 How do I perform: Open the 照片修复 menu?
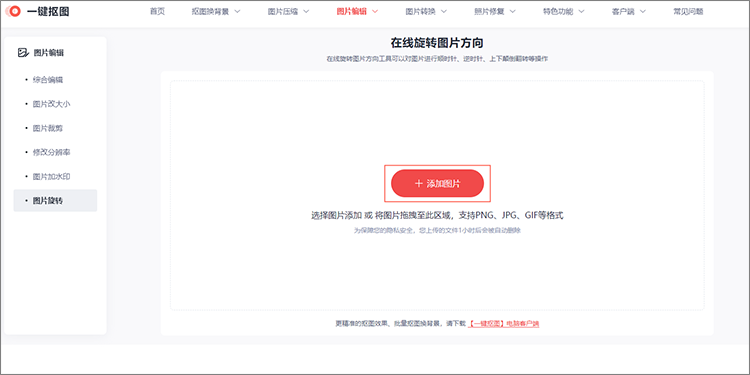(x=489, y=11)
